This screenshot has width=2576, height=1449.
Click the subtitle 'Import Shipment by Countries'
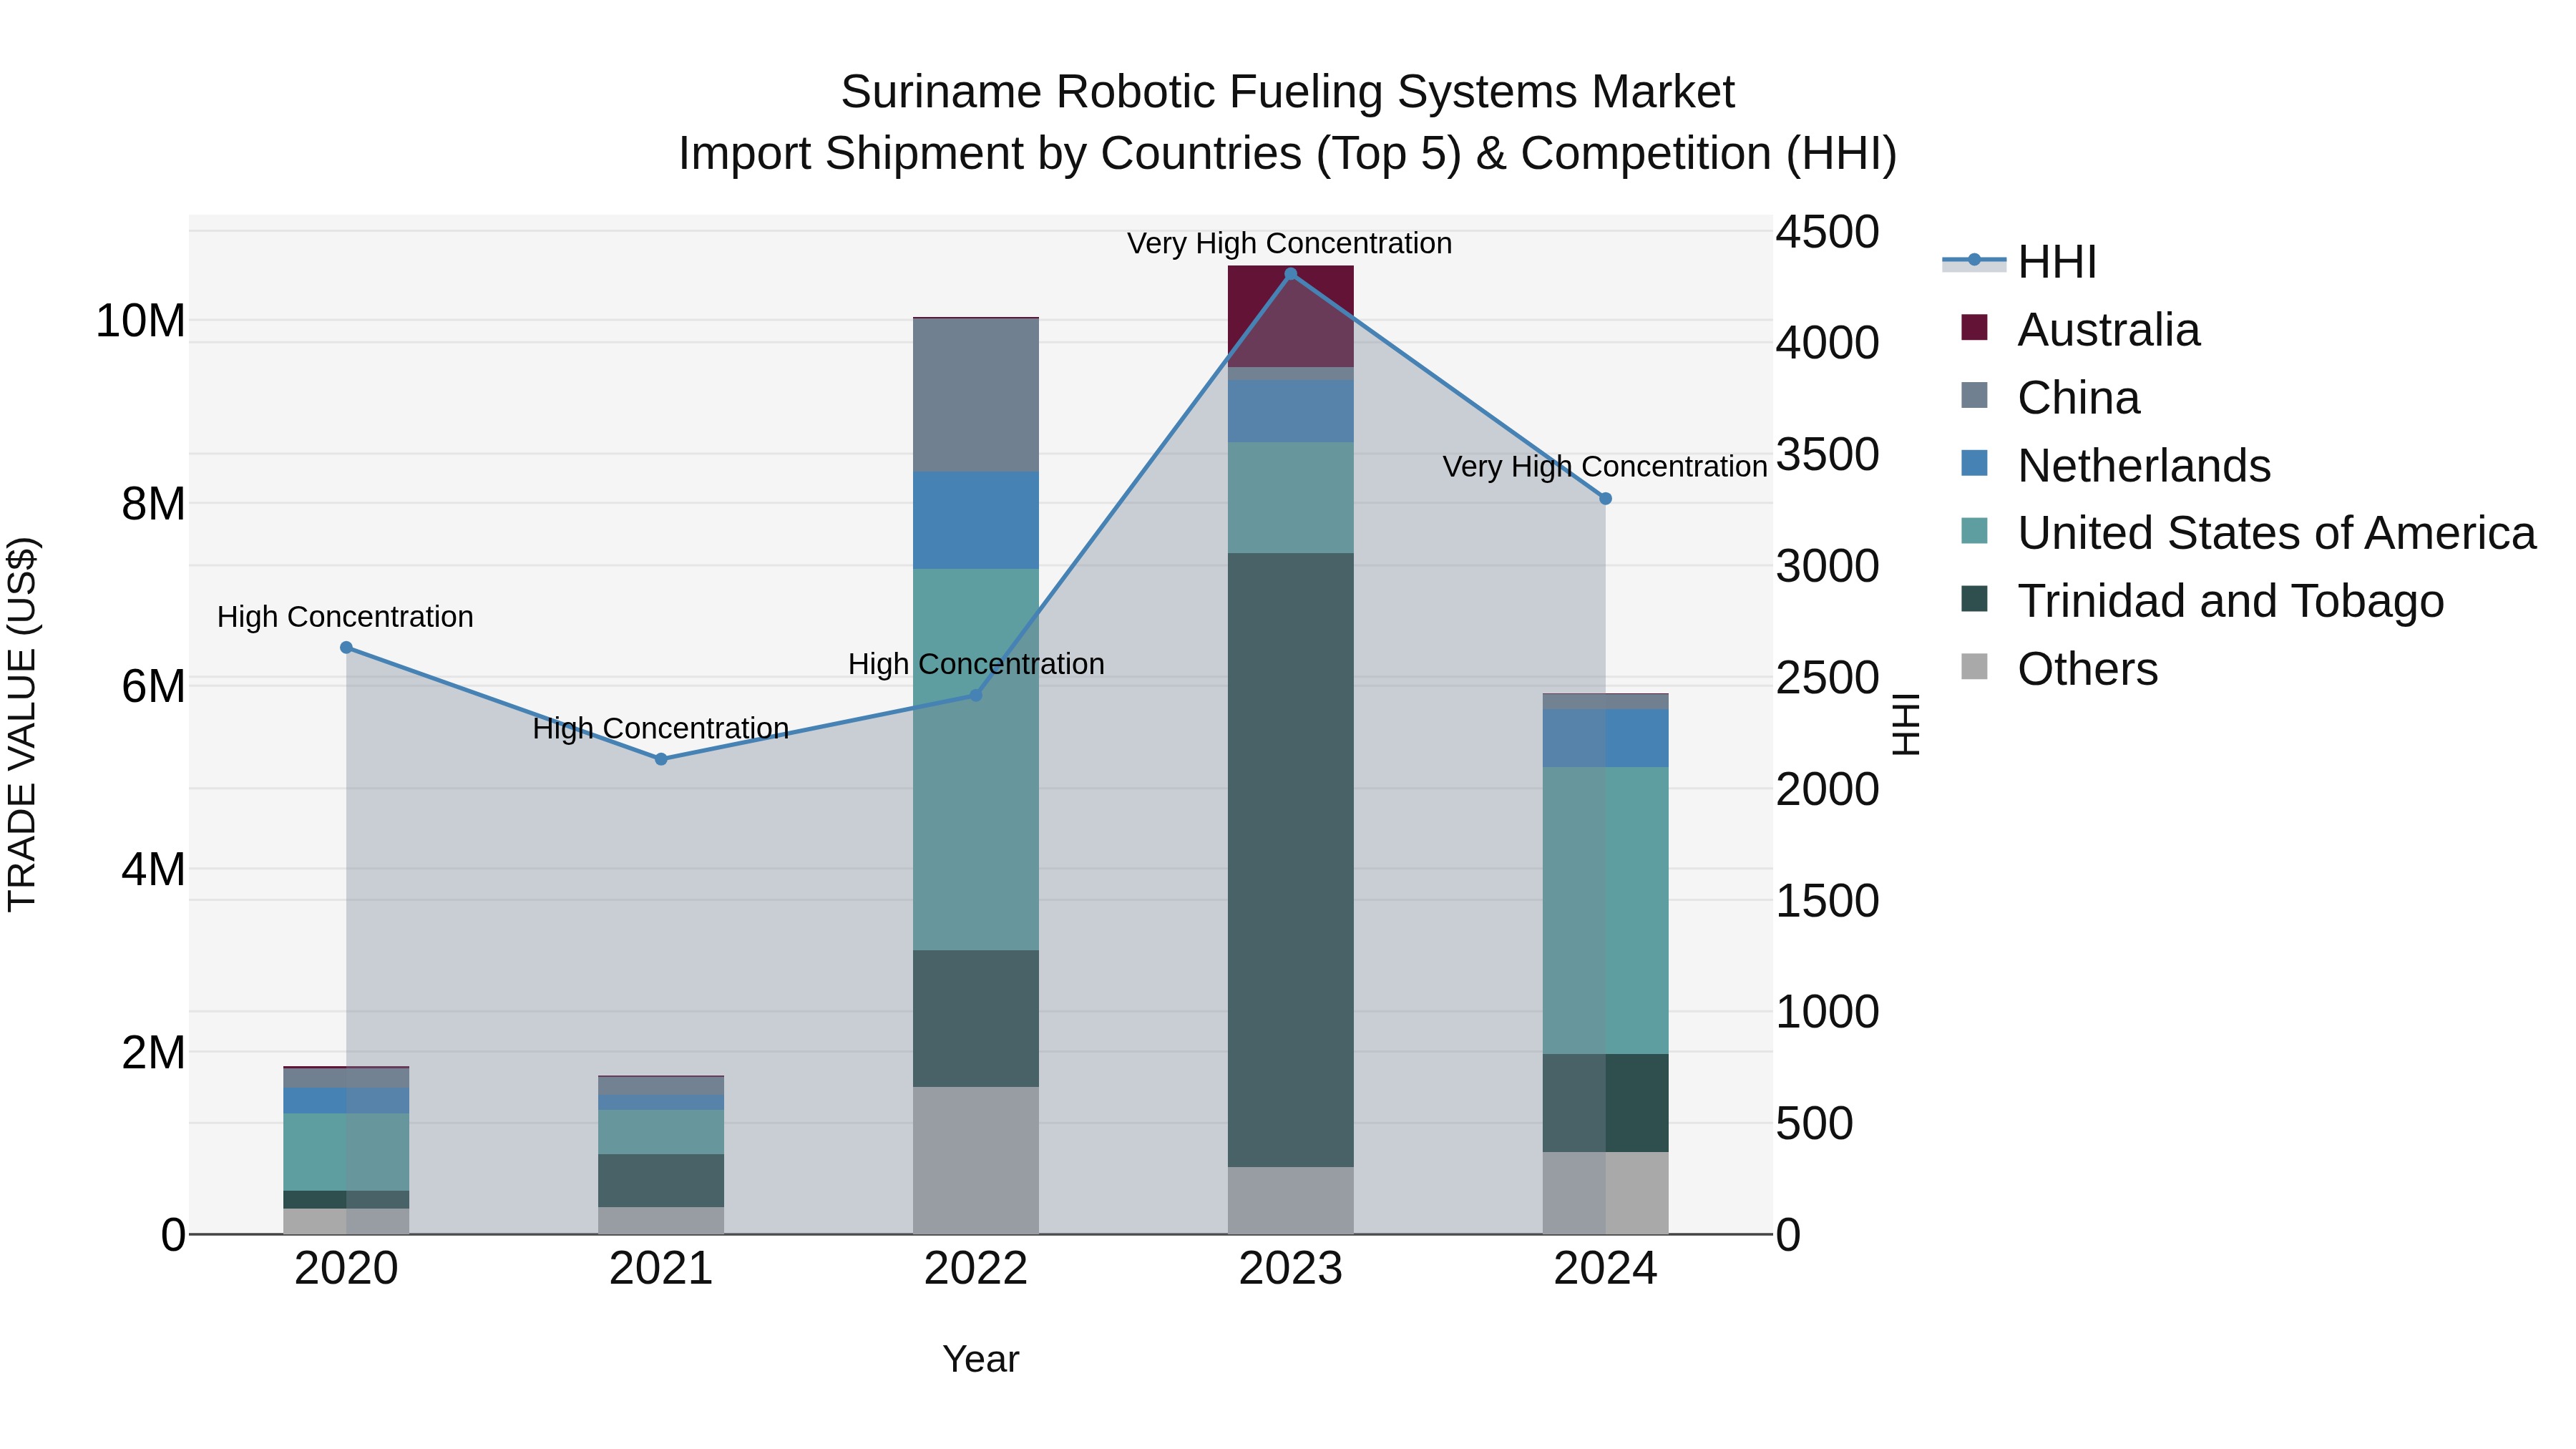pyautogui.click(x=989, y=154)
